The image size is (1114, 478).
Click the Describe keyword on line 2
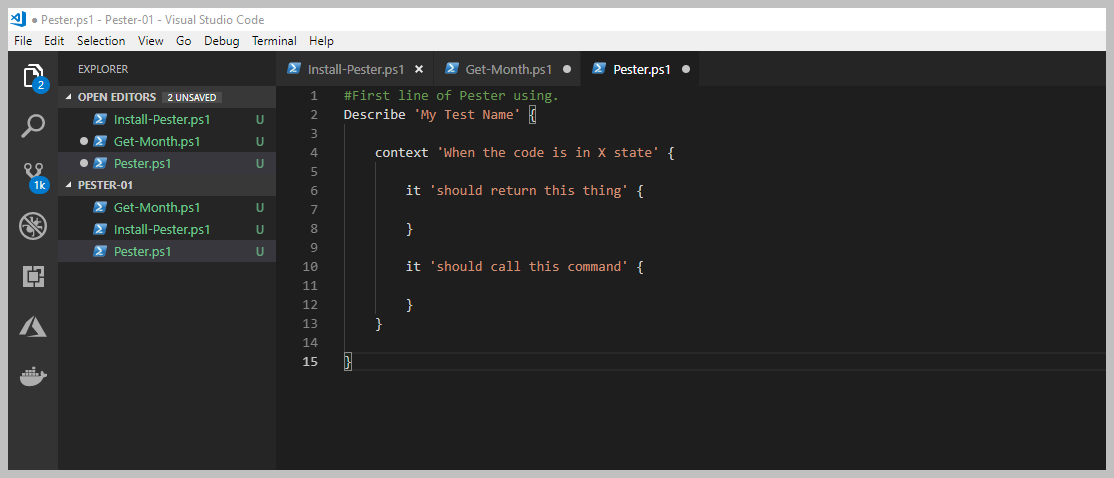(x=374, y=114)
